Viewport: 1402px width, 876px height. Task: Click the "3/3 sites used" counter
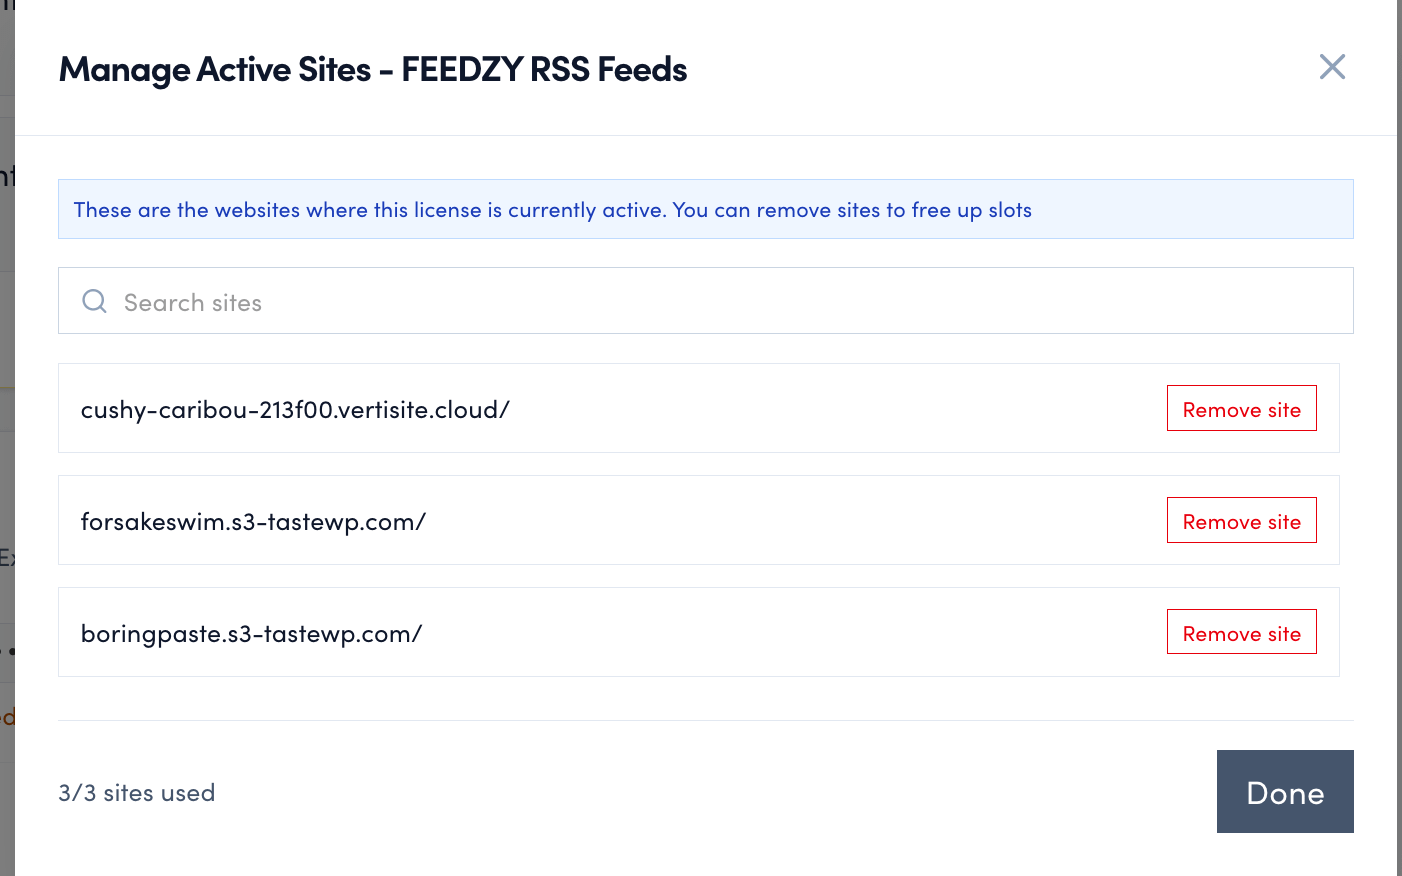pos(137,793)
